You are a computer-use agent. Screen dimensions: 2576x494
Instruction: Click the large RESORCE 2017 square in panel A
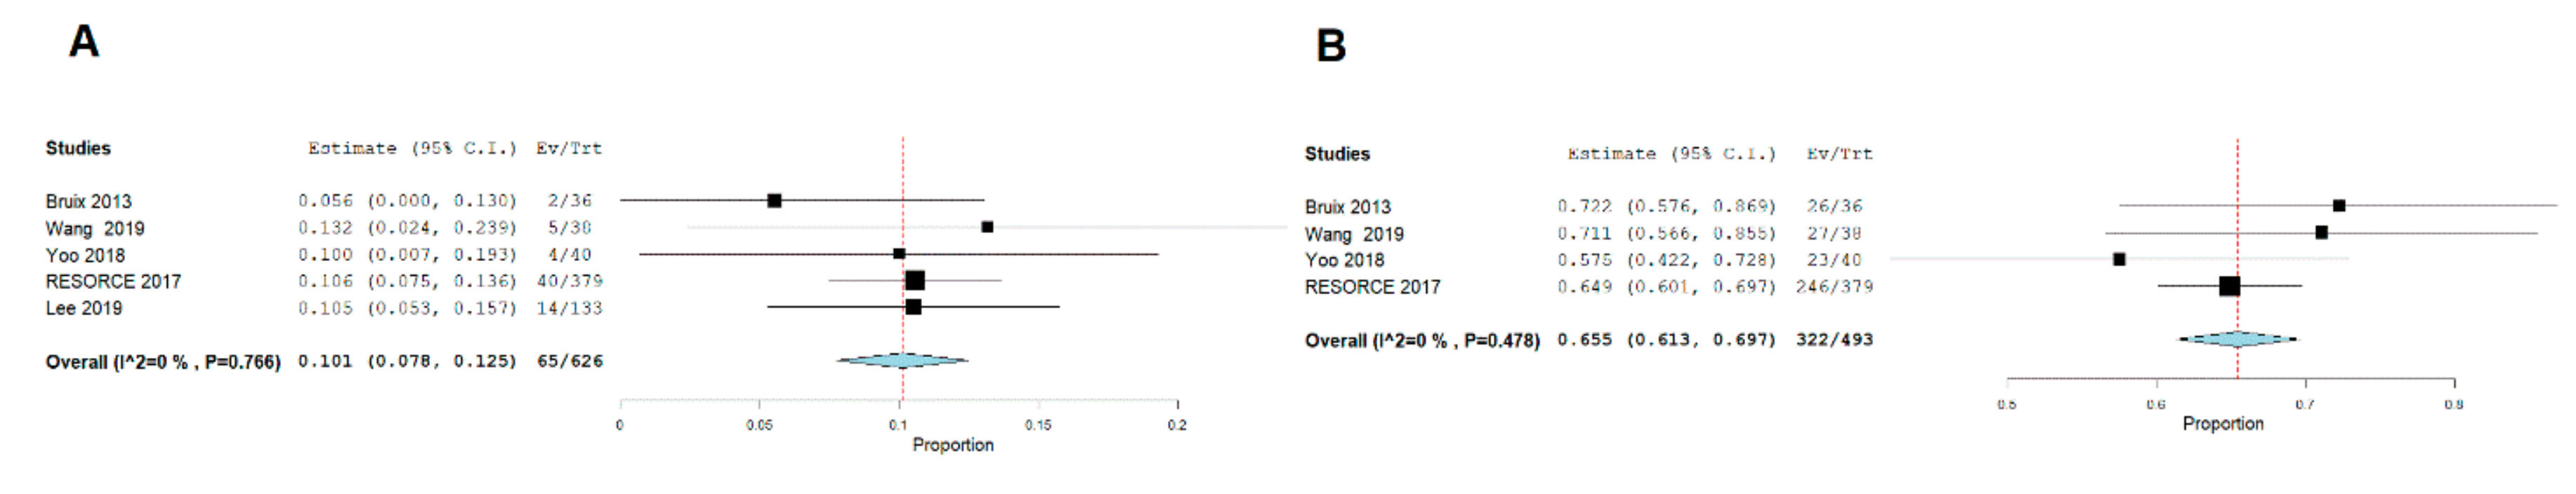914,281
